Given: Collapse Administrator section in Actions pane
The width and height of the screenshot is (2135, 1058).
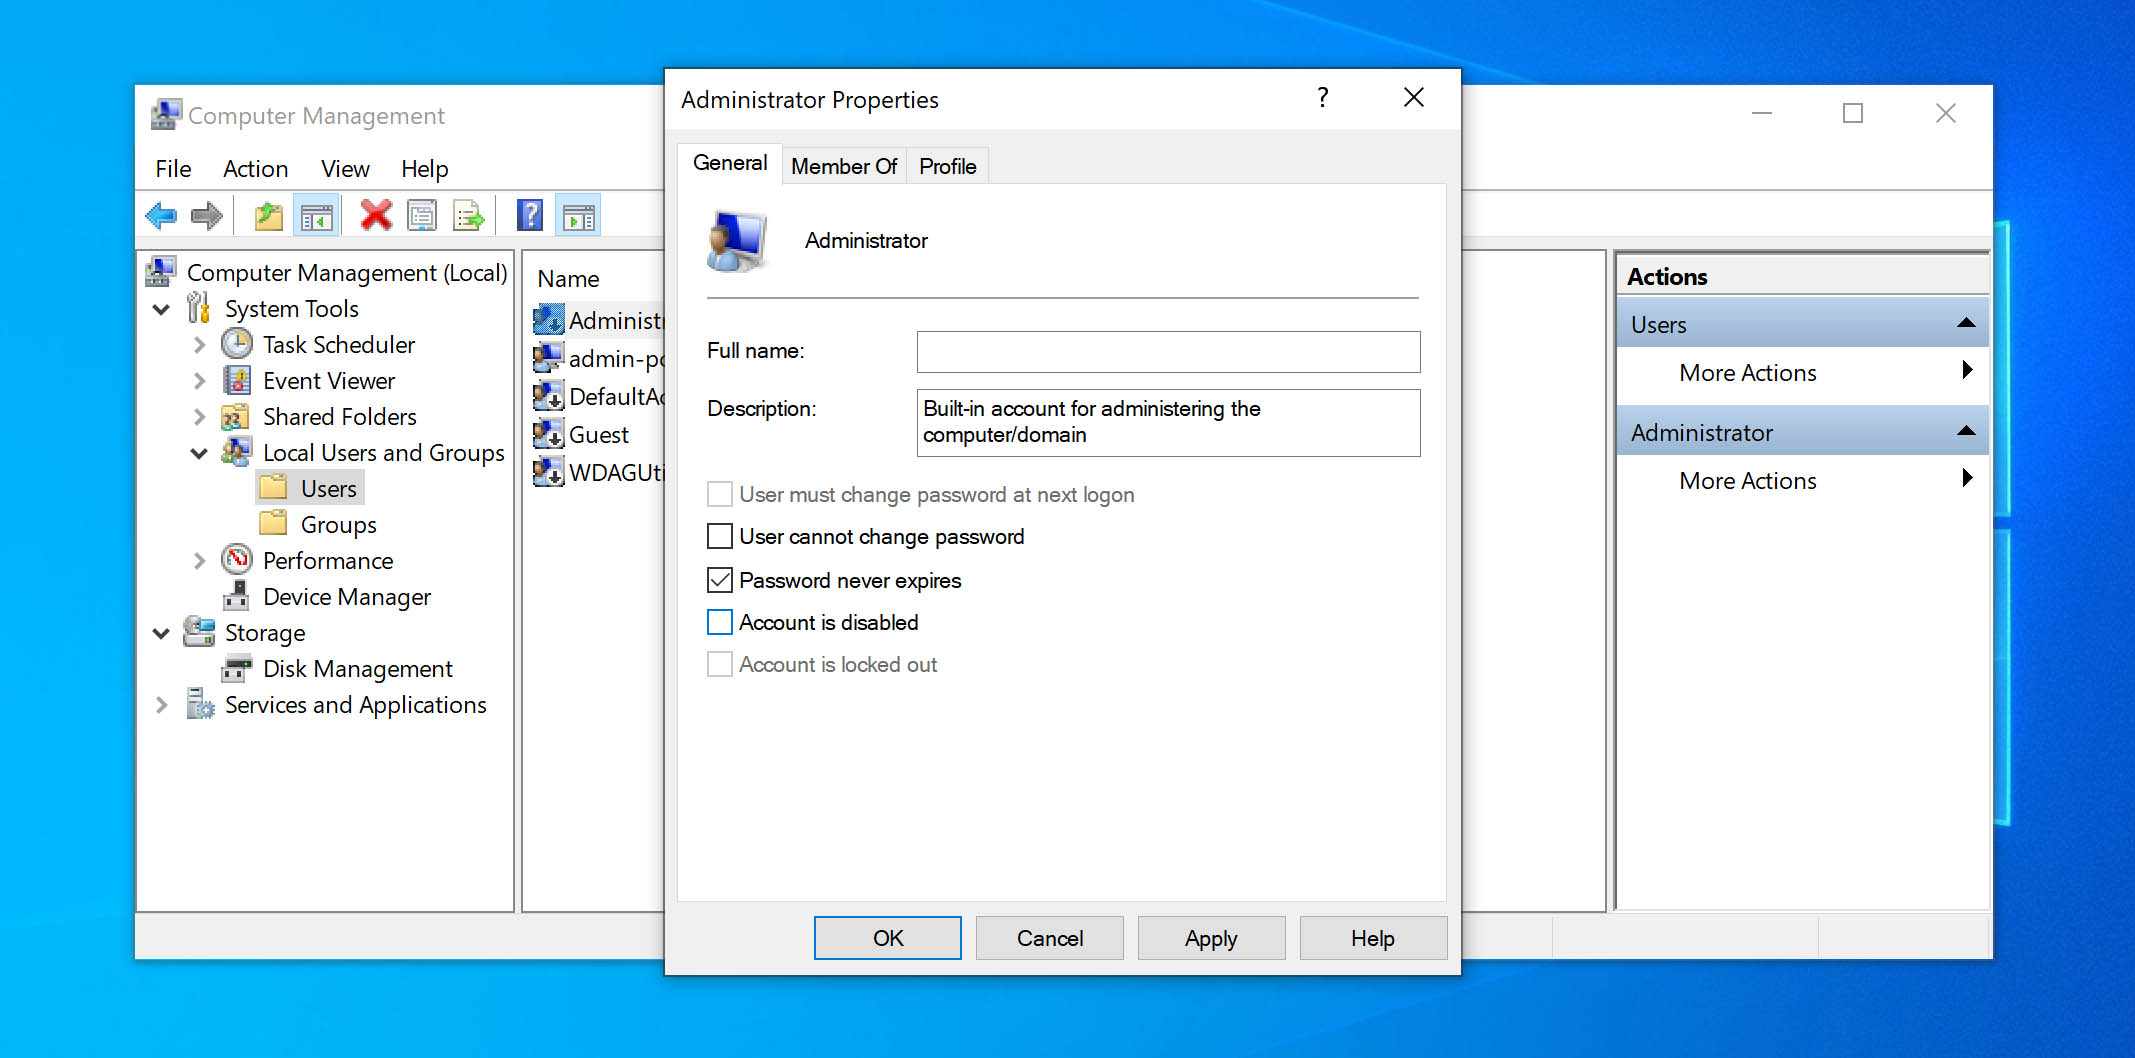Looking at the screenshot, I should tap(1966, 431).
